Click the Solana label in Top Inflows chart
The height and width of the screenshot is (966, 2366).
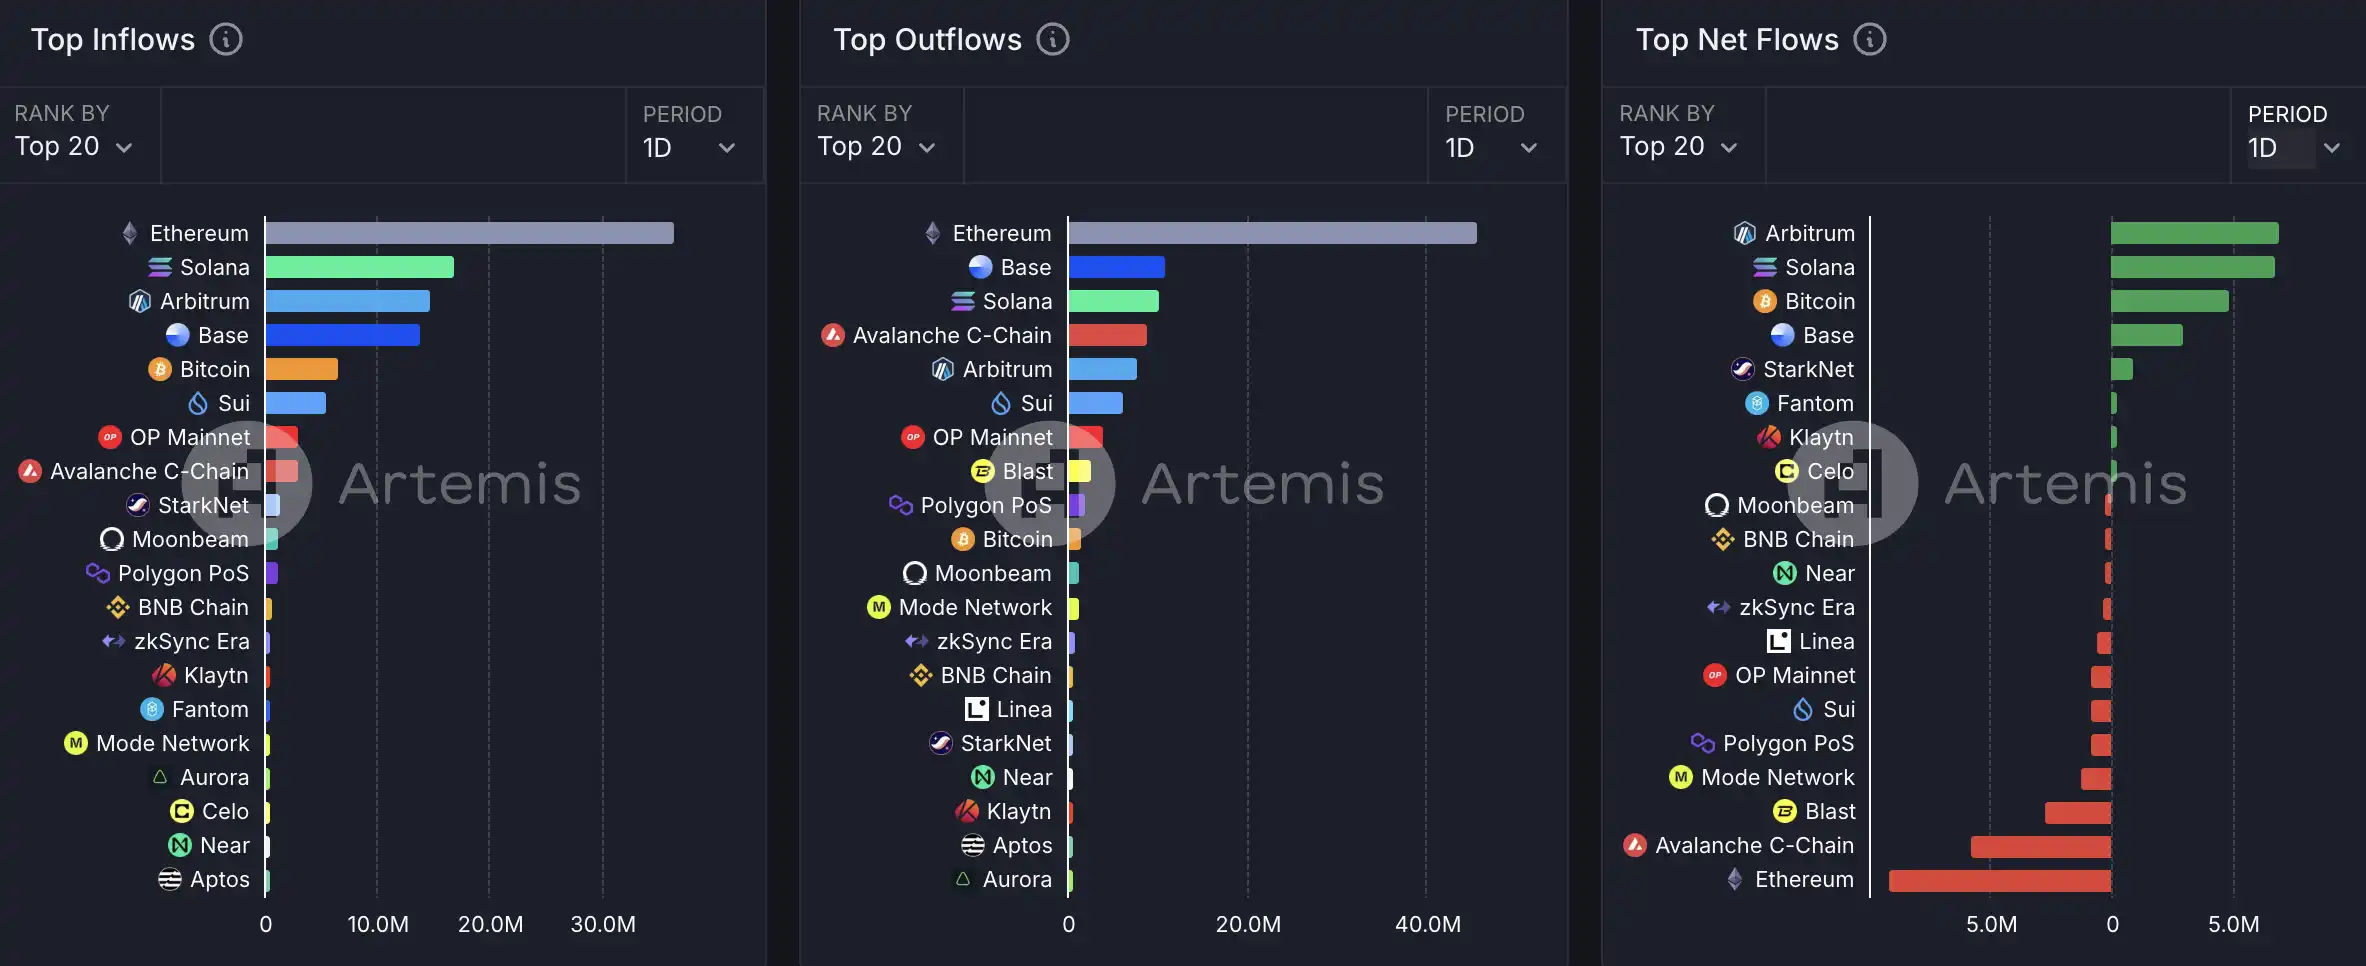214,268
